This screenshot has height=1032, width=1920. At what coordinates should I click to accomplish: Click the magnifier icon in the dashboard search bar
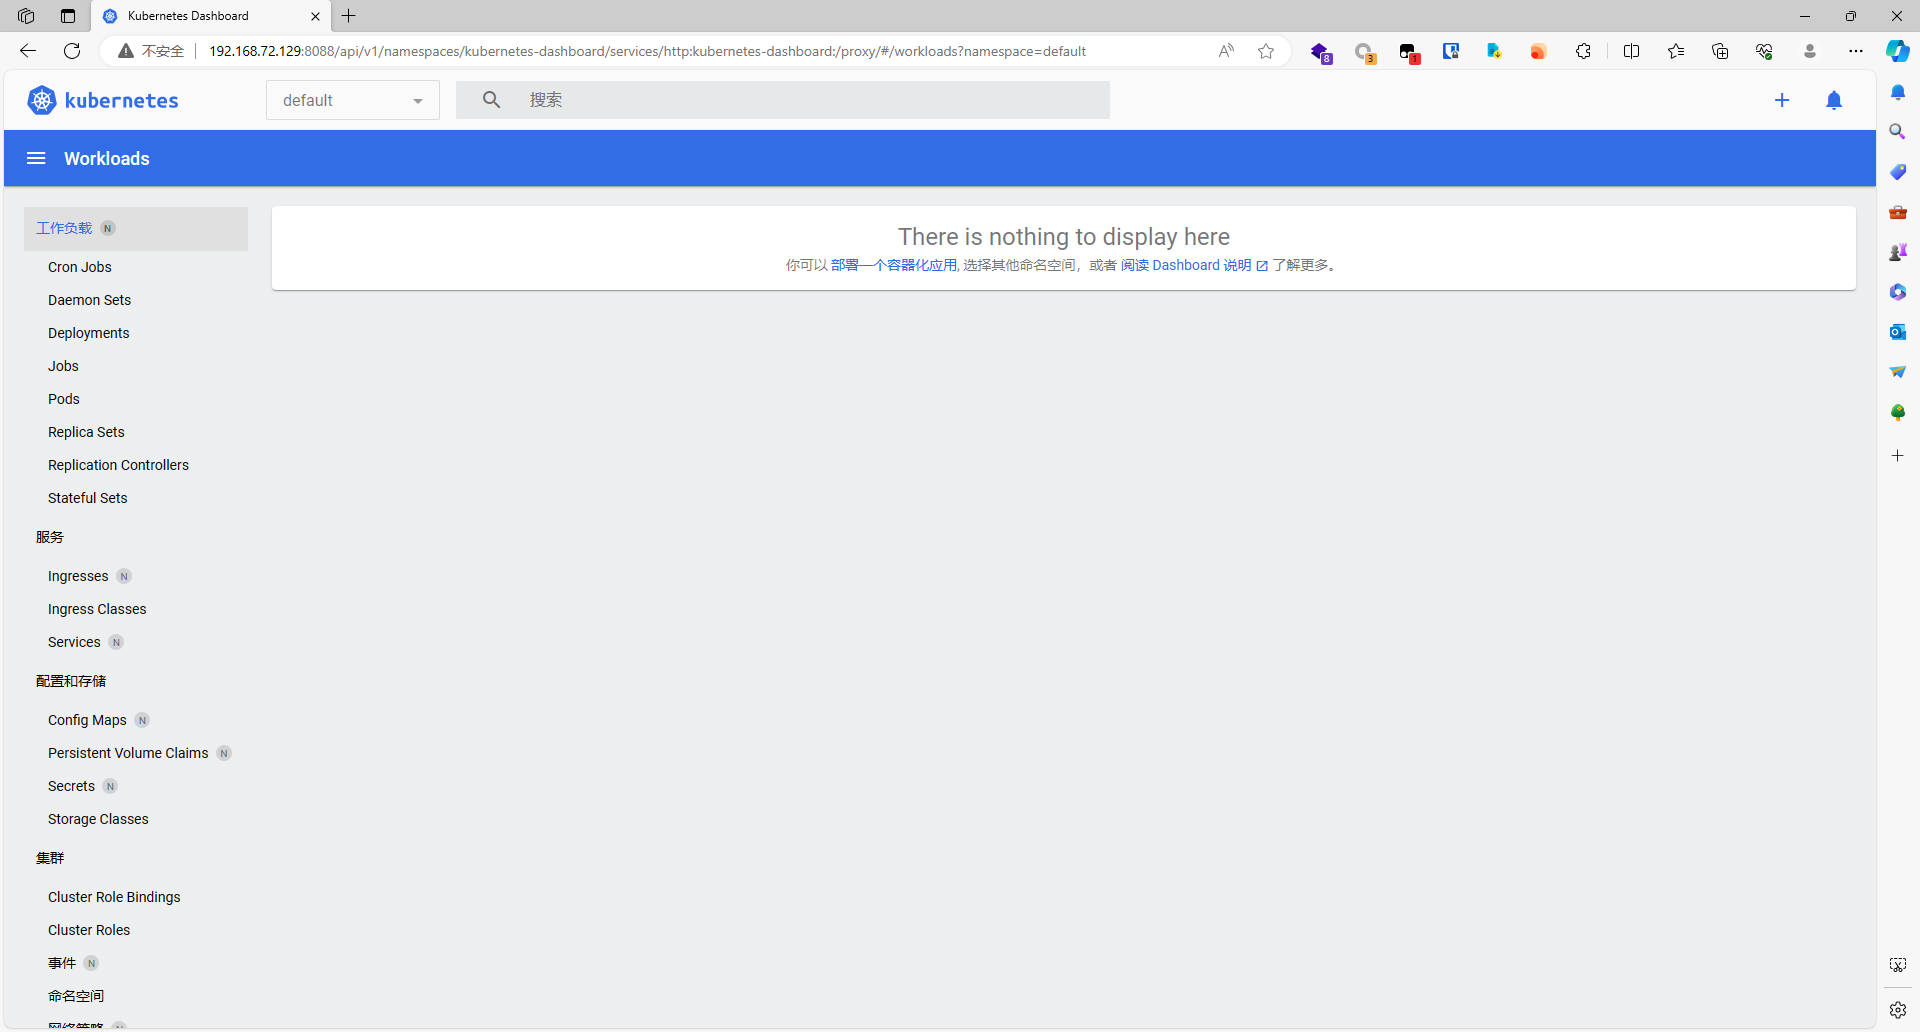coord(491,100)
